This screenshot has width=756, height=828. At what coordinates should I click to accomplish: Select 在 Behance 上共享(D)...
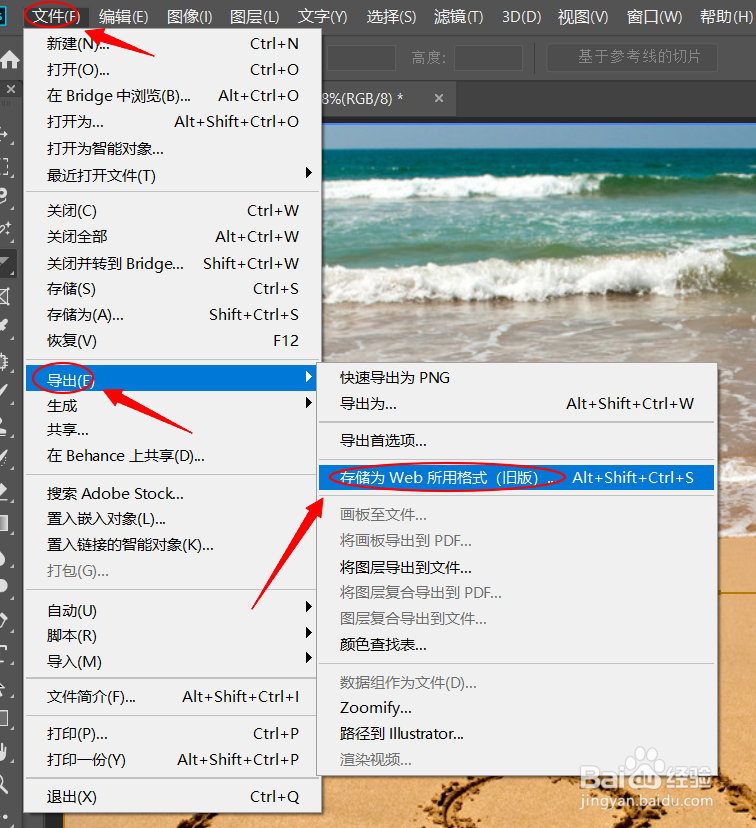click(x=173, y=456)
